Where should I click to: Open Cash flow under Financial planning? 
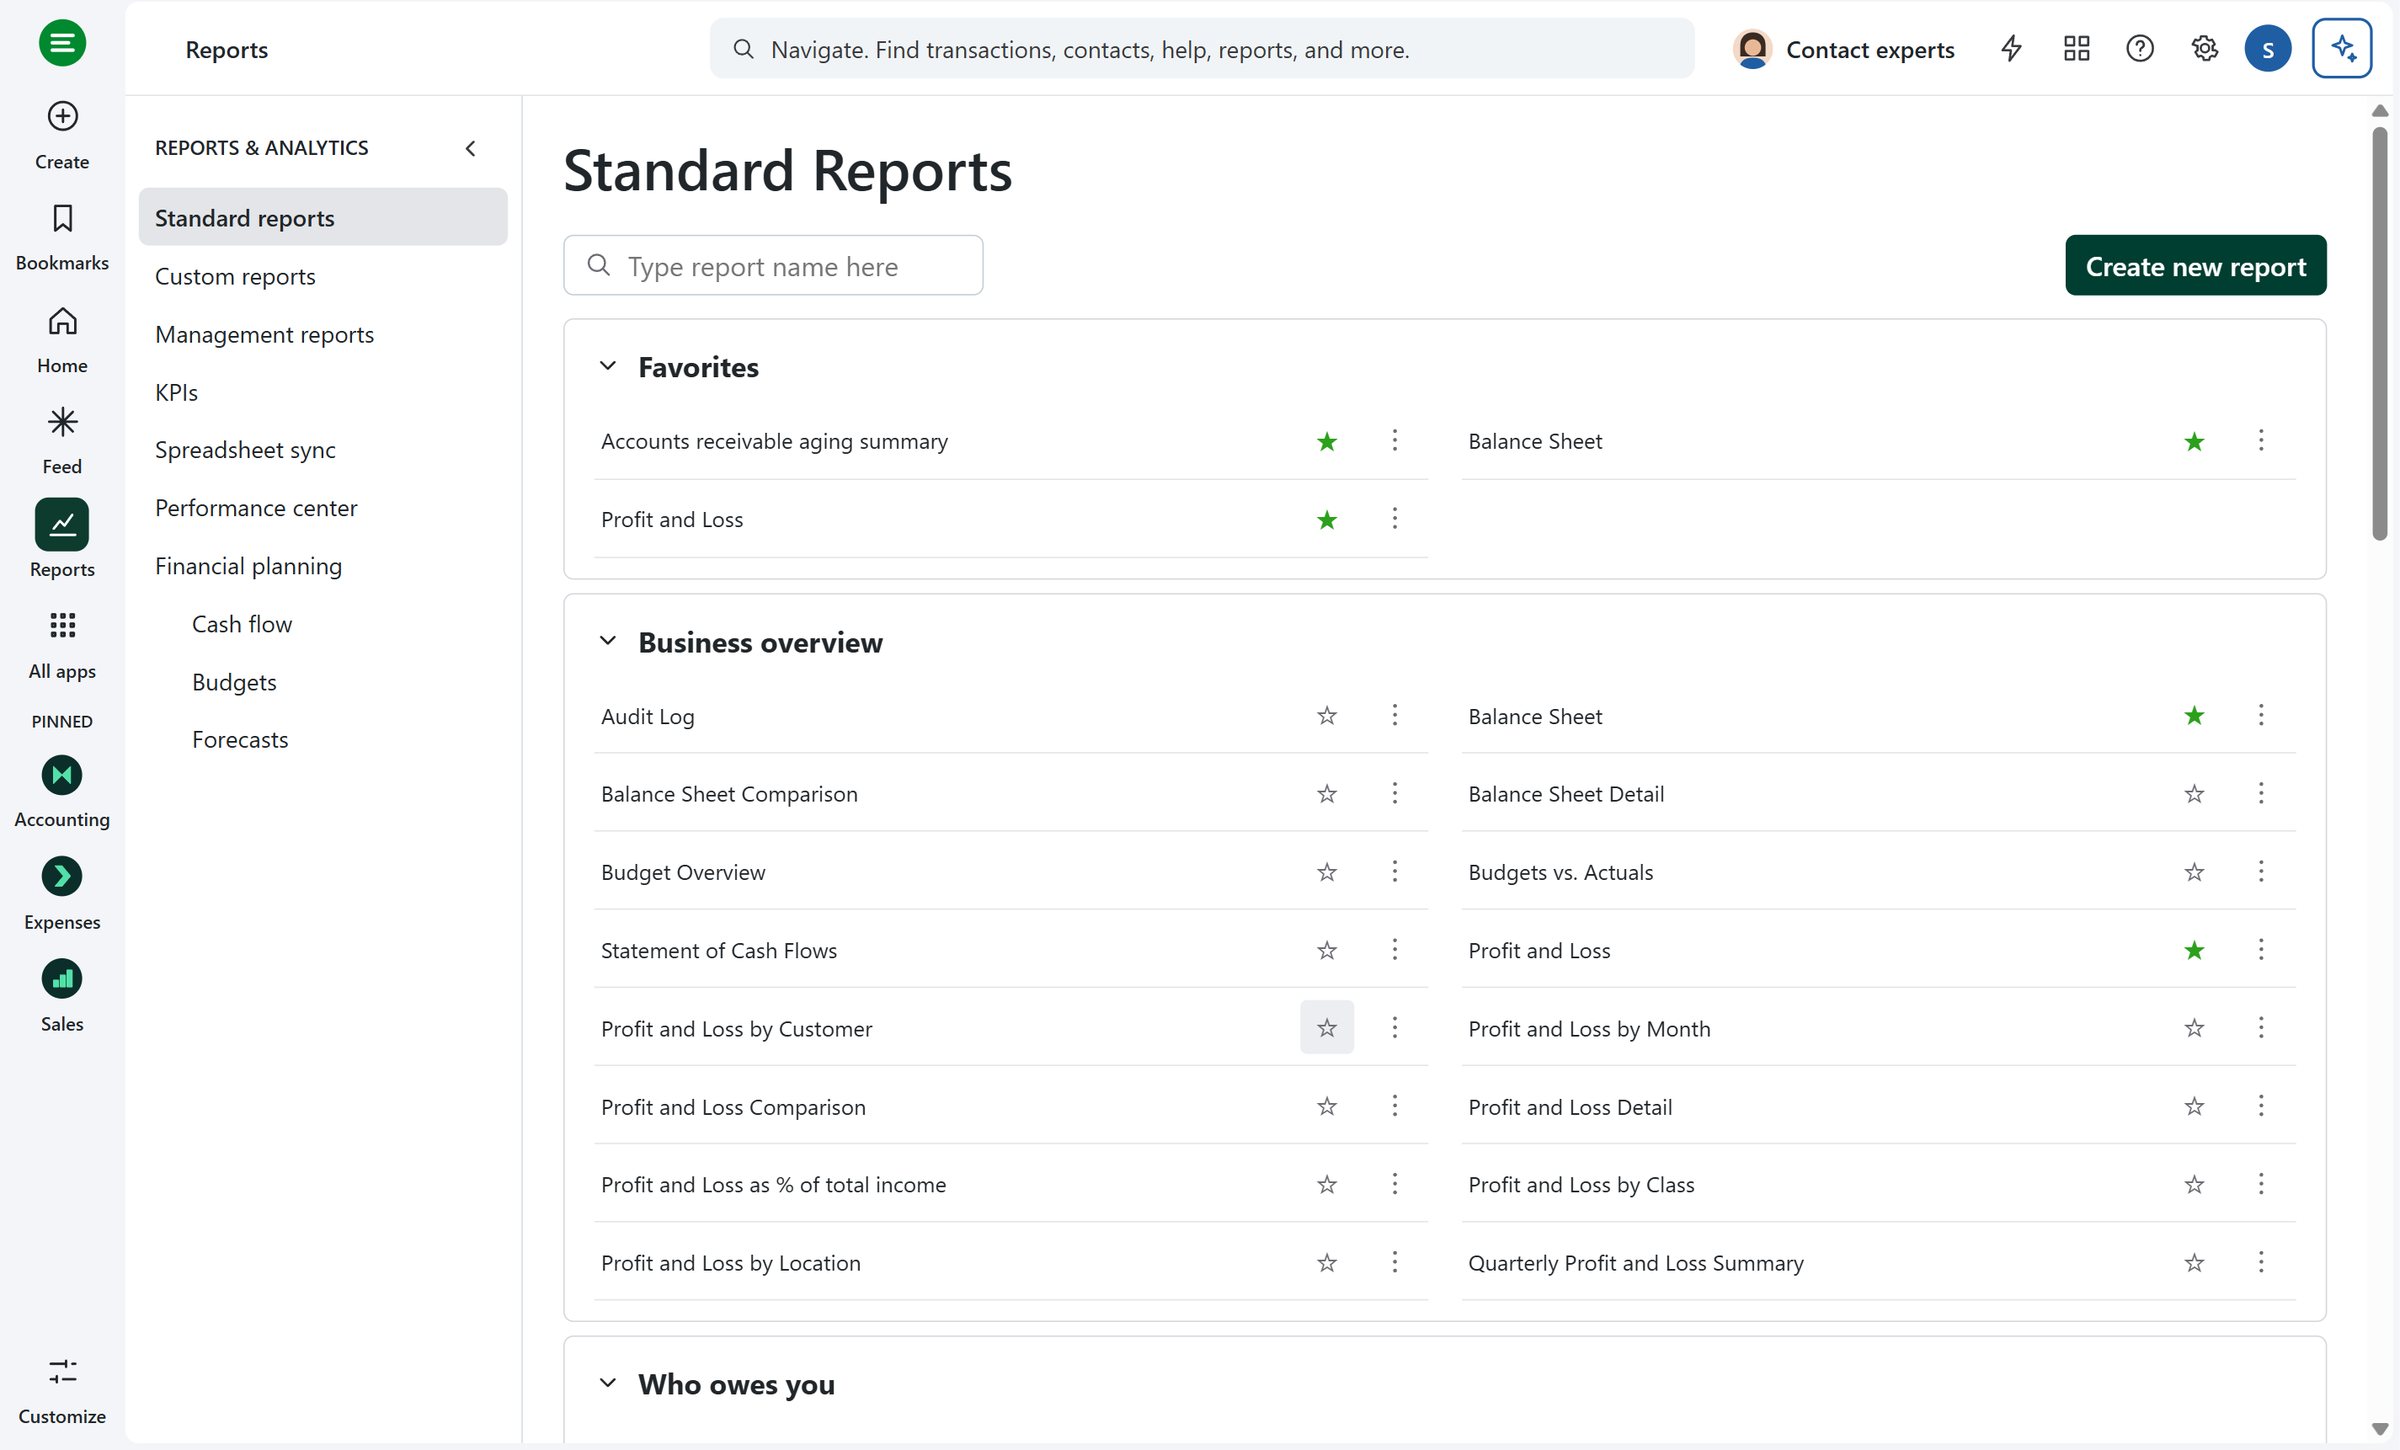[242, 624]
